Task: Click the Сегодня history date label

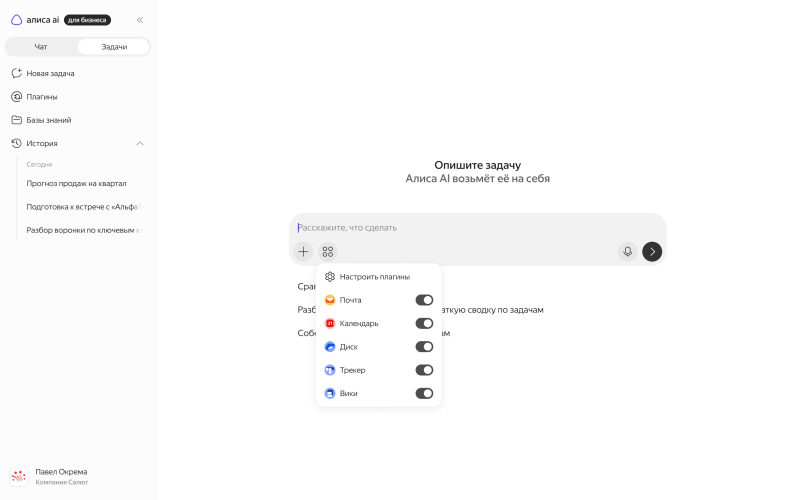Action: click(x=39, y=164)
